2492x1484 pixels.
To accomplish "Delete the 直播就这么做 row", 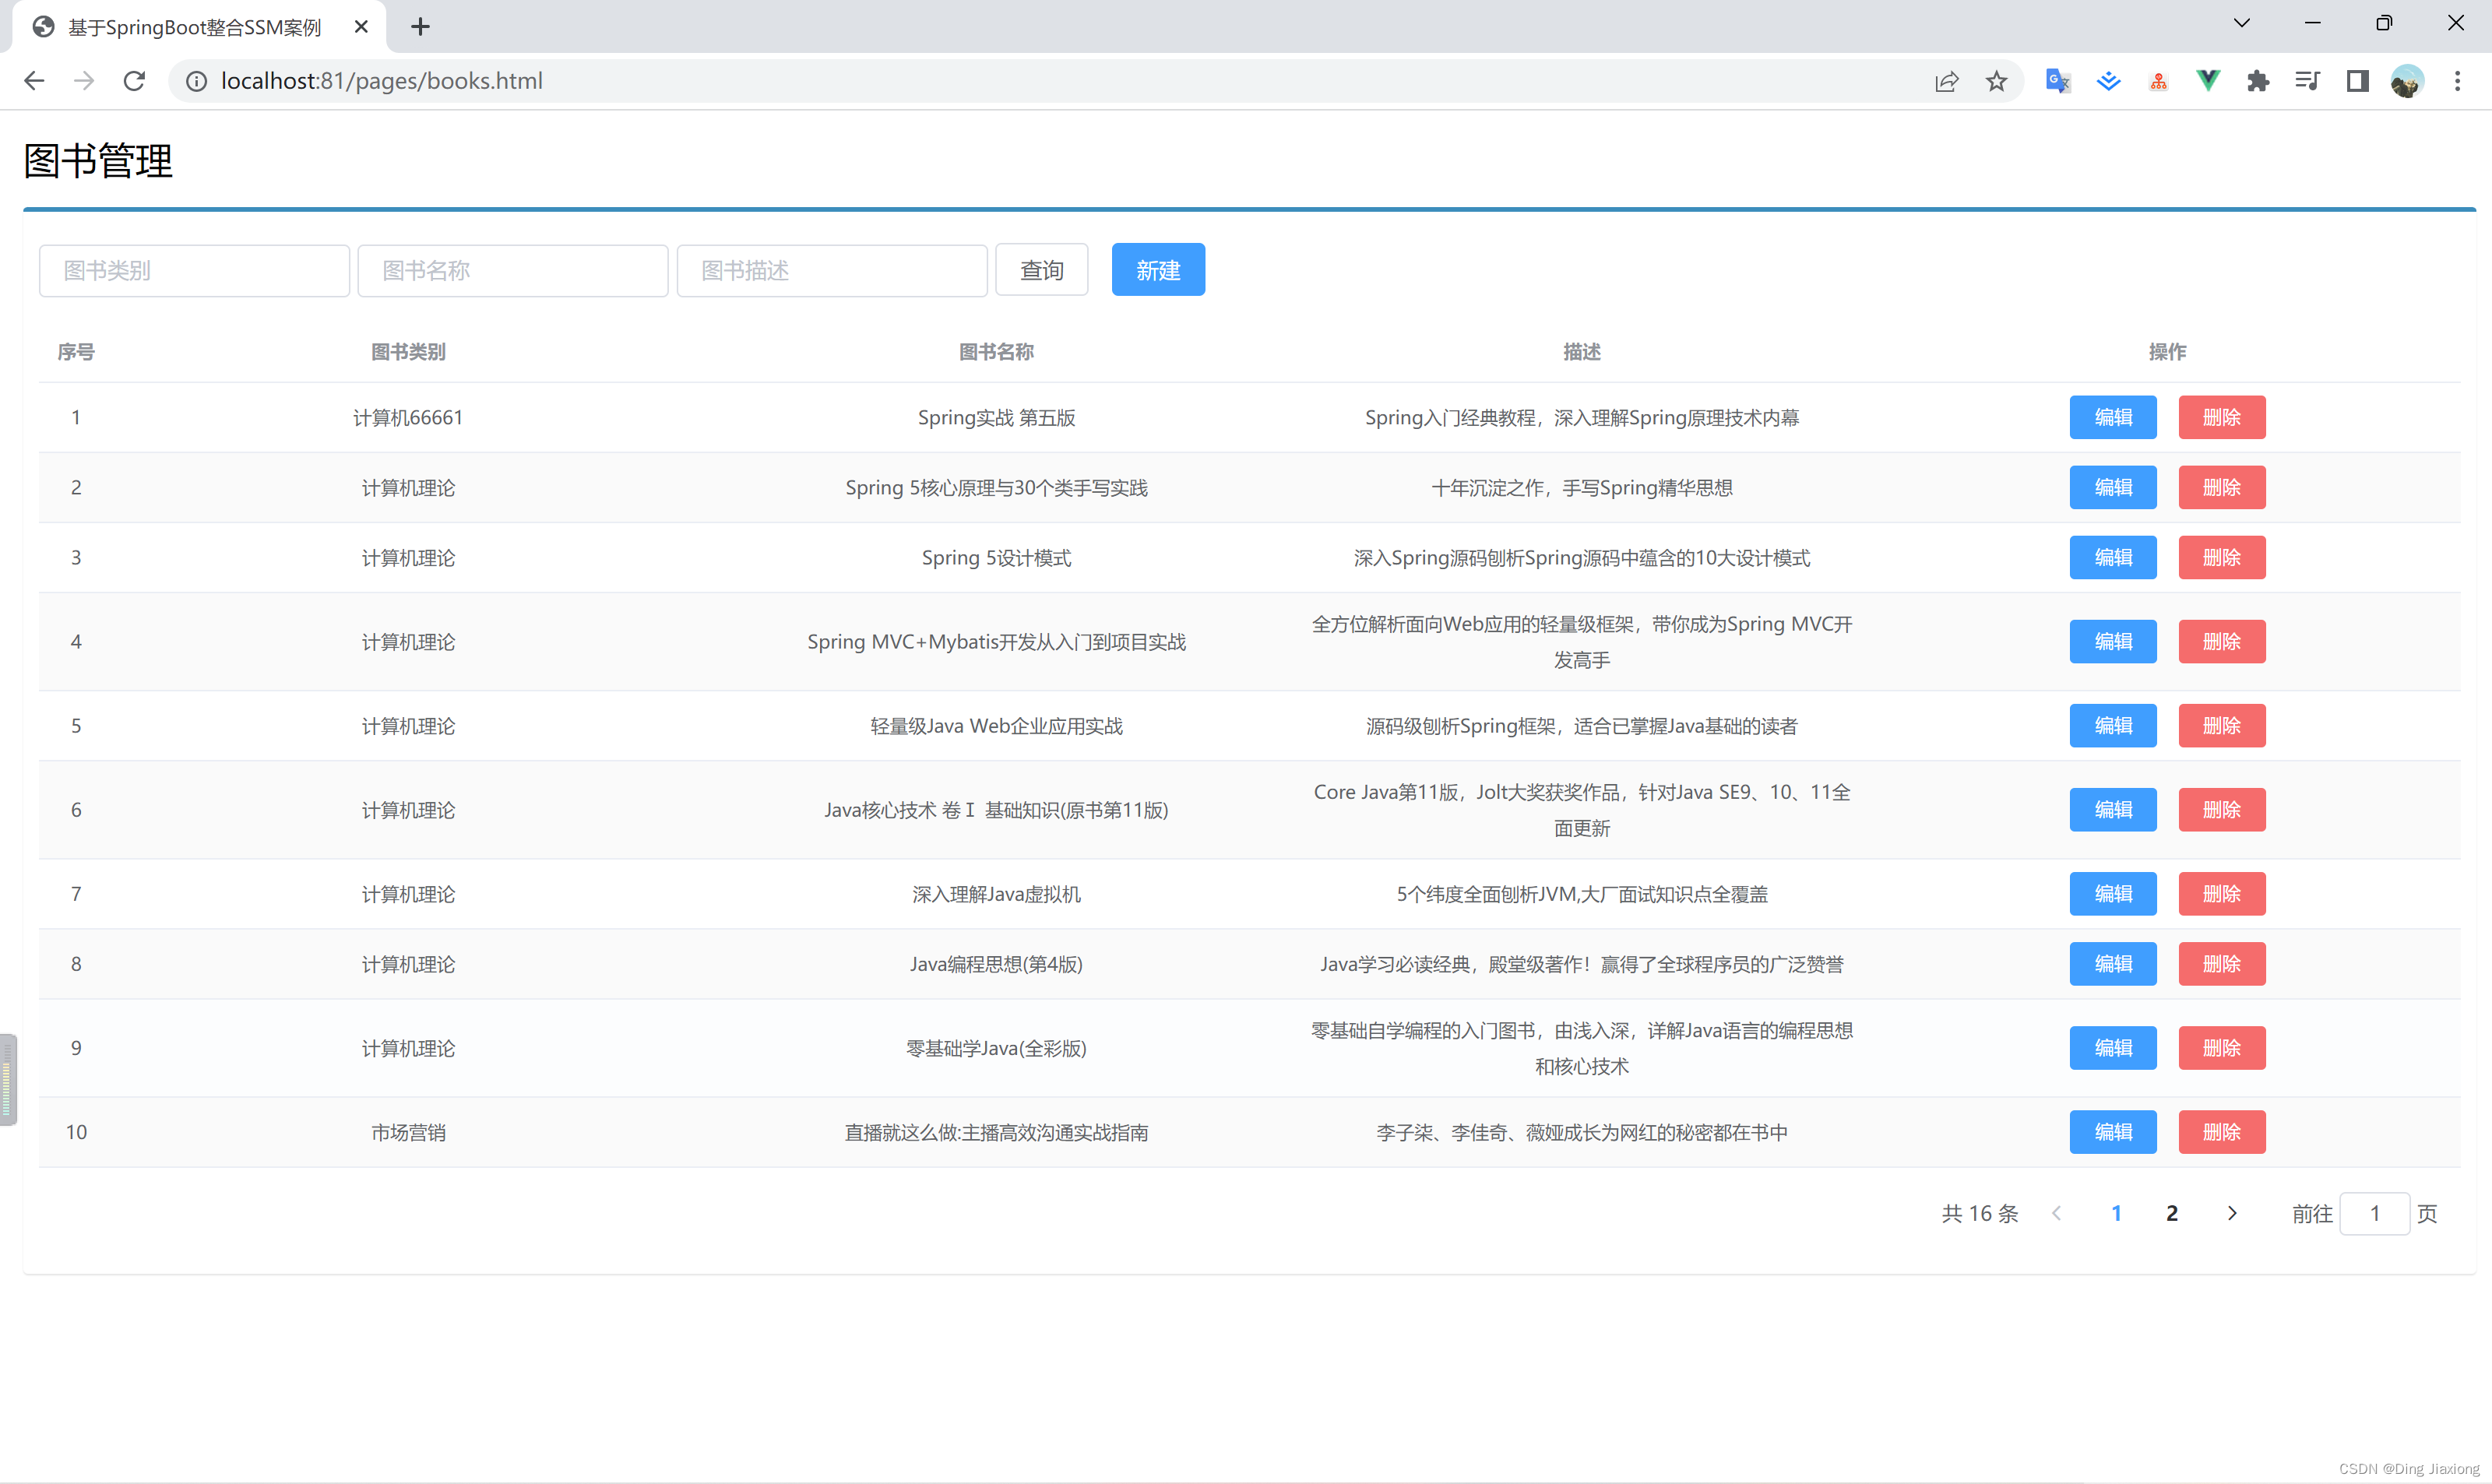I will pos(2222,1131).
